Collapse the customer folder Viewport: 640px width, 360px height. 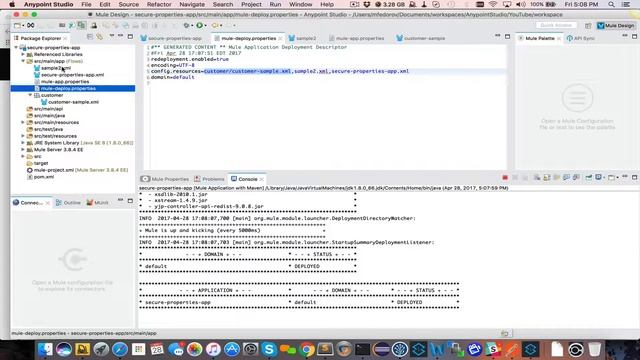[x=30, y=95]
